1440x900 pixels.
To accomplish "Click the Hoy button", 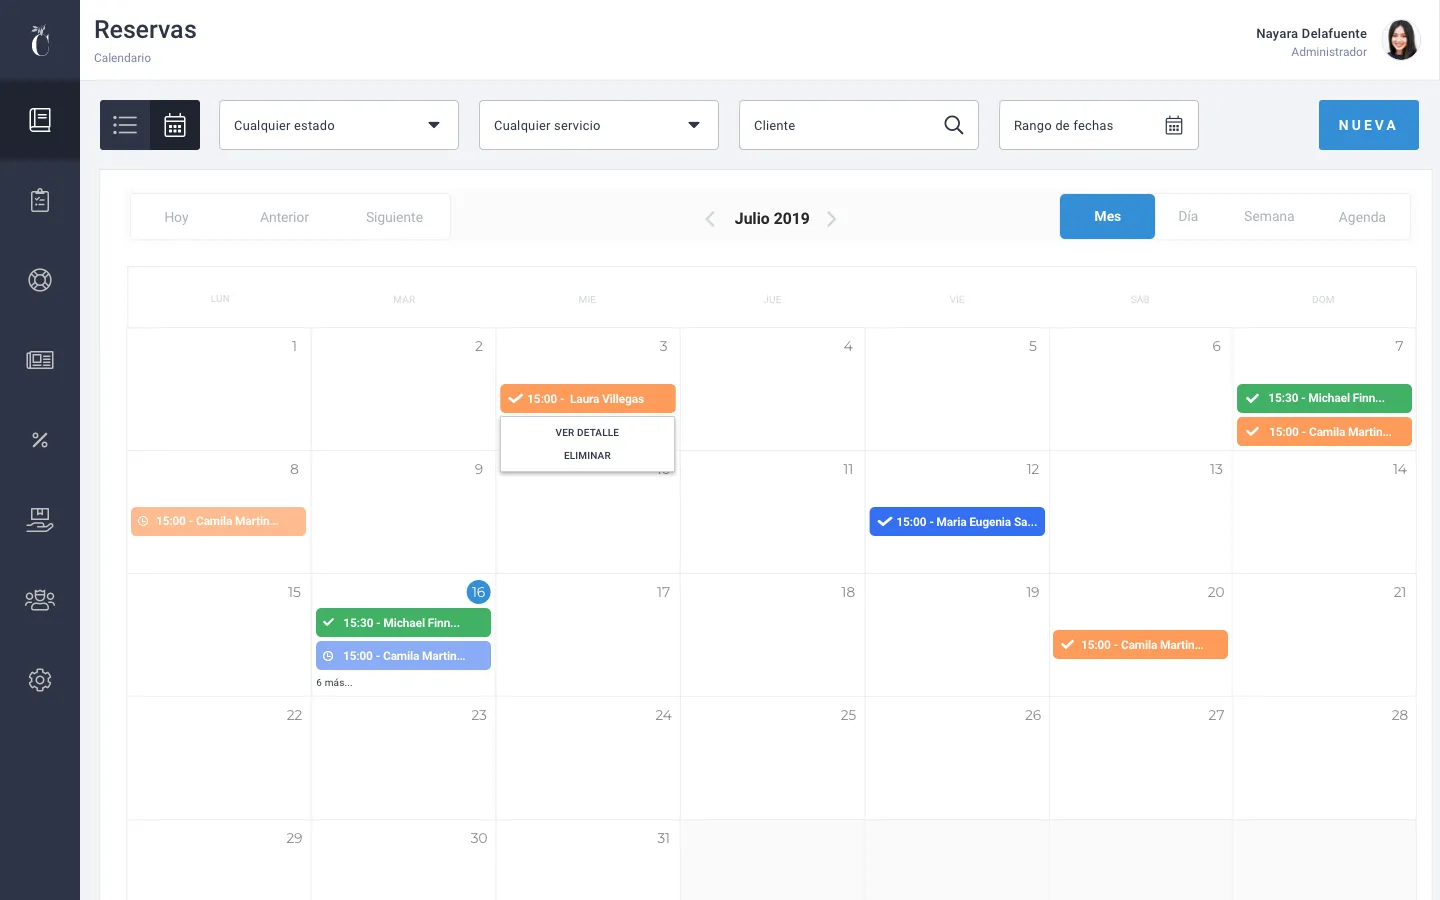I will 176,217.
